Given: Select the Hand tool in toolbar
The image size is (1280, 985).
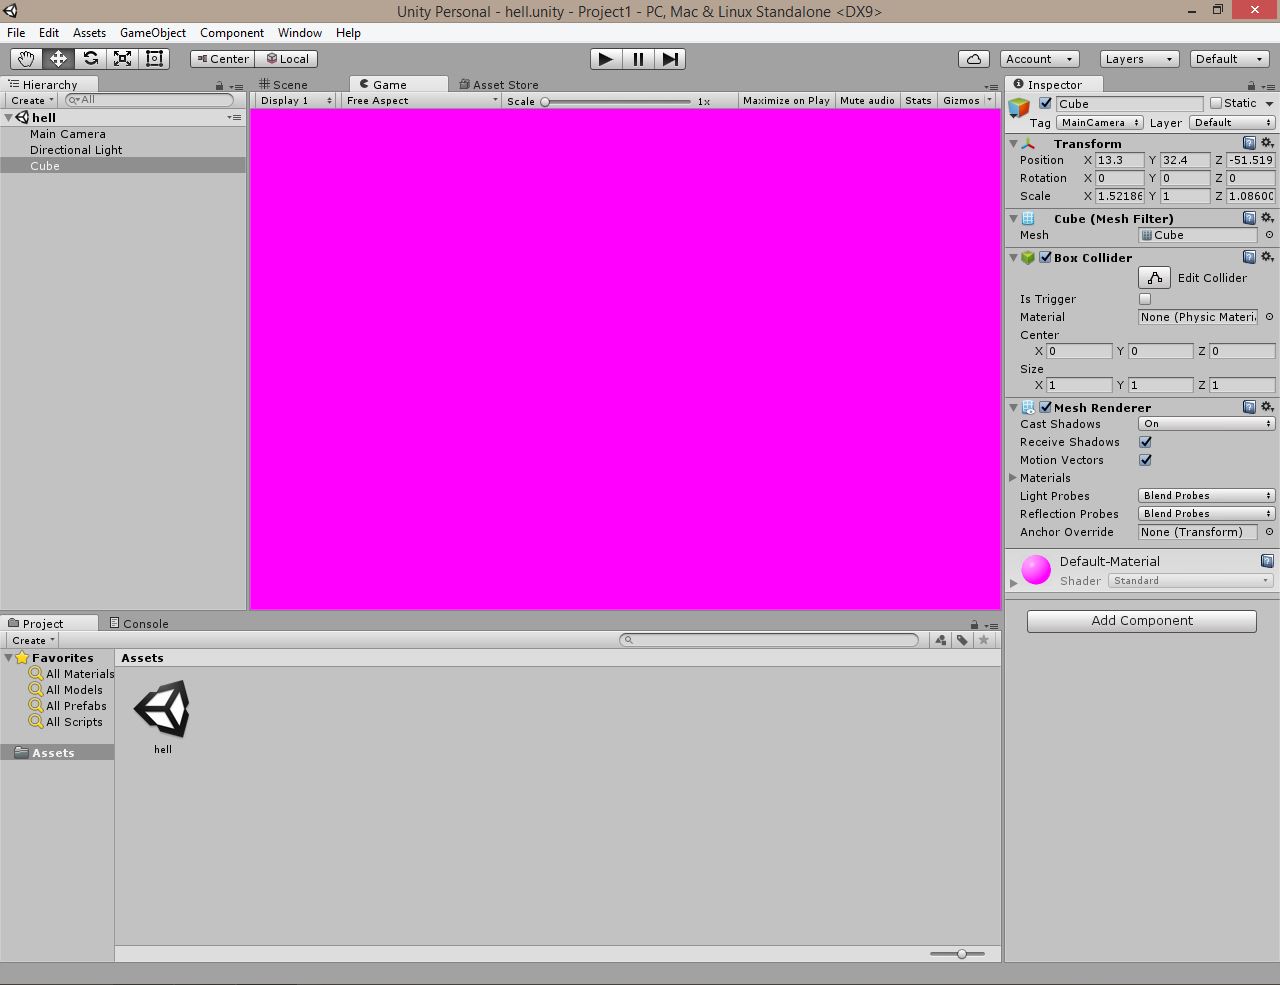Looking at the screenshot, I should [x=26, y=59].
